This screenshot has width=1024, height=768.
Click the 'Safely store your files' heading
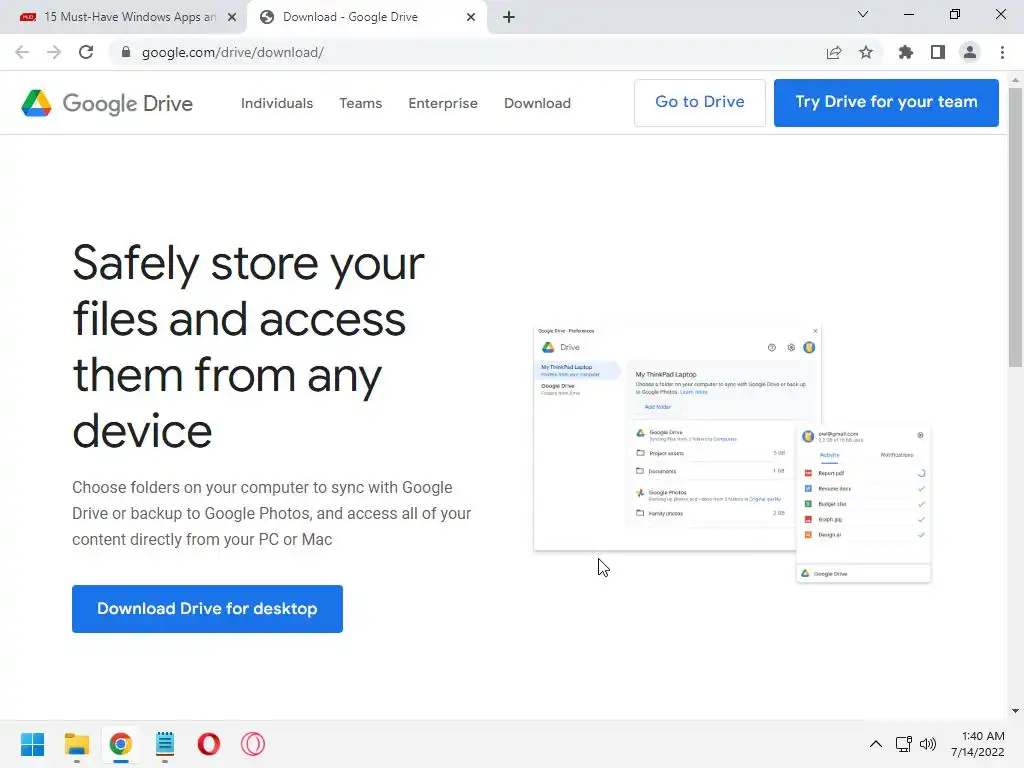point(249,346)
